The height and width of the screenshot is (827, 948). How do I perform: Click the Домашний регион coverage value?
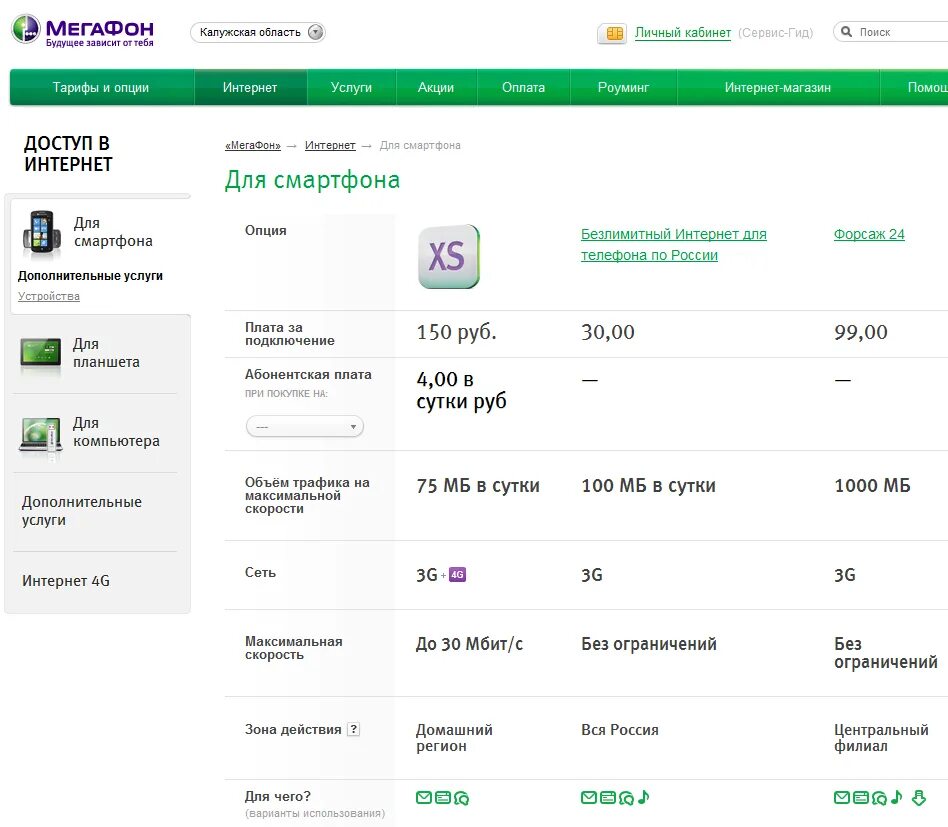coord(454,738)
